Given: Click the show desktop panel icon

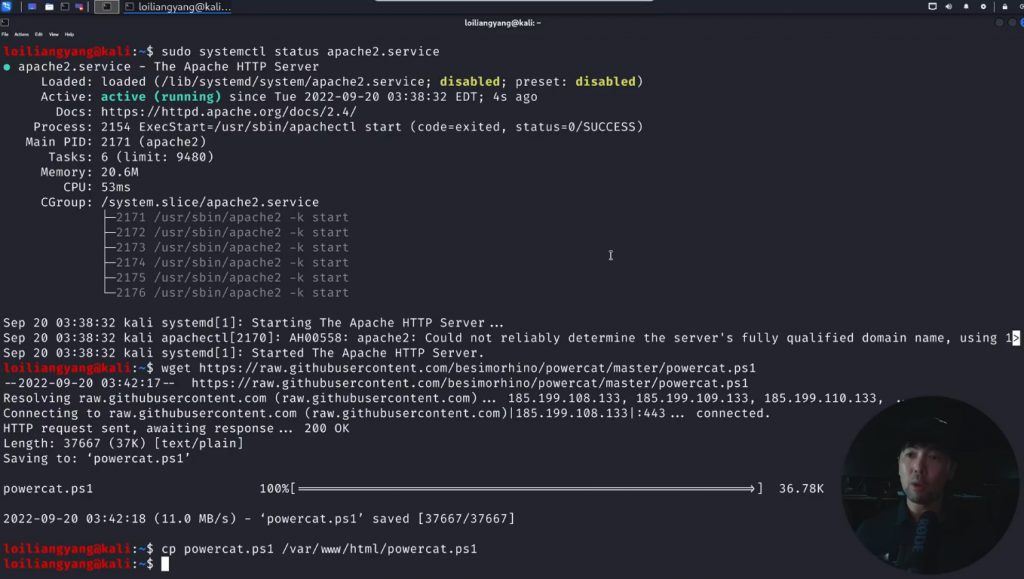Looking at the screenshot, I should (x=32, y=7).
